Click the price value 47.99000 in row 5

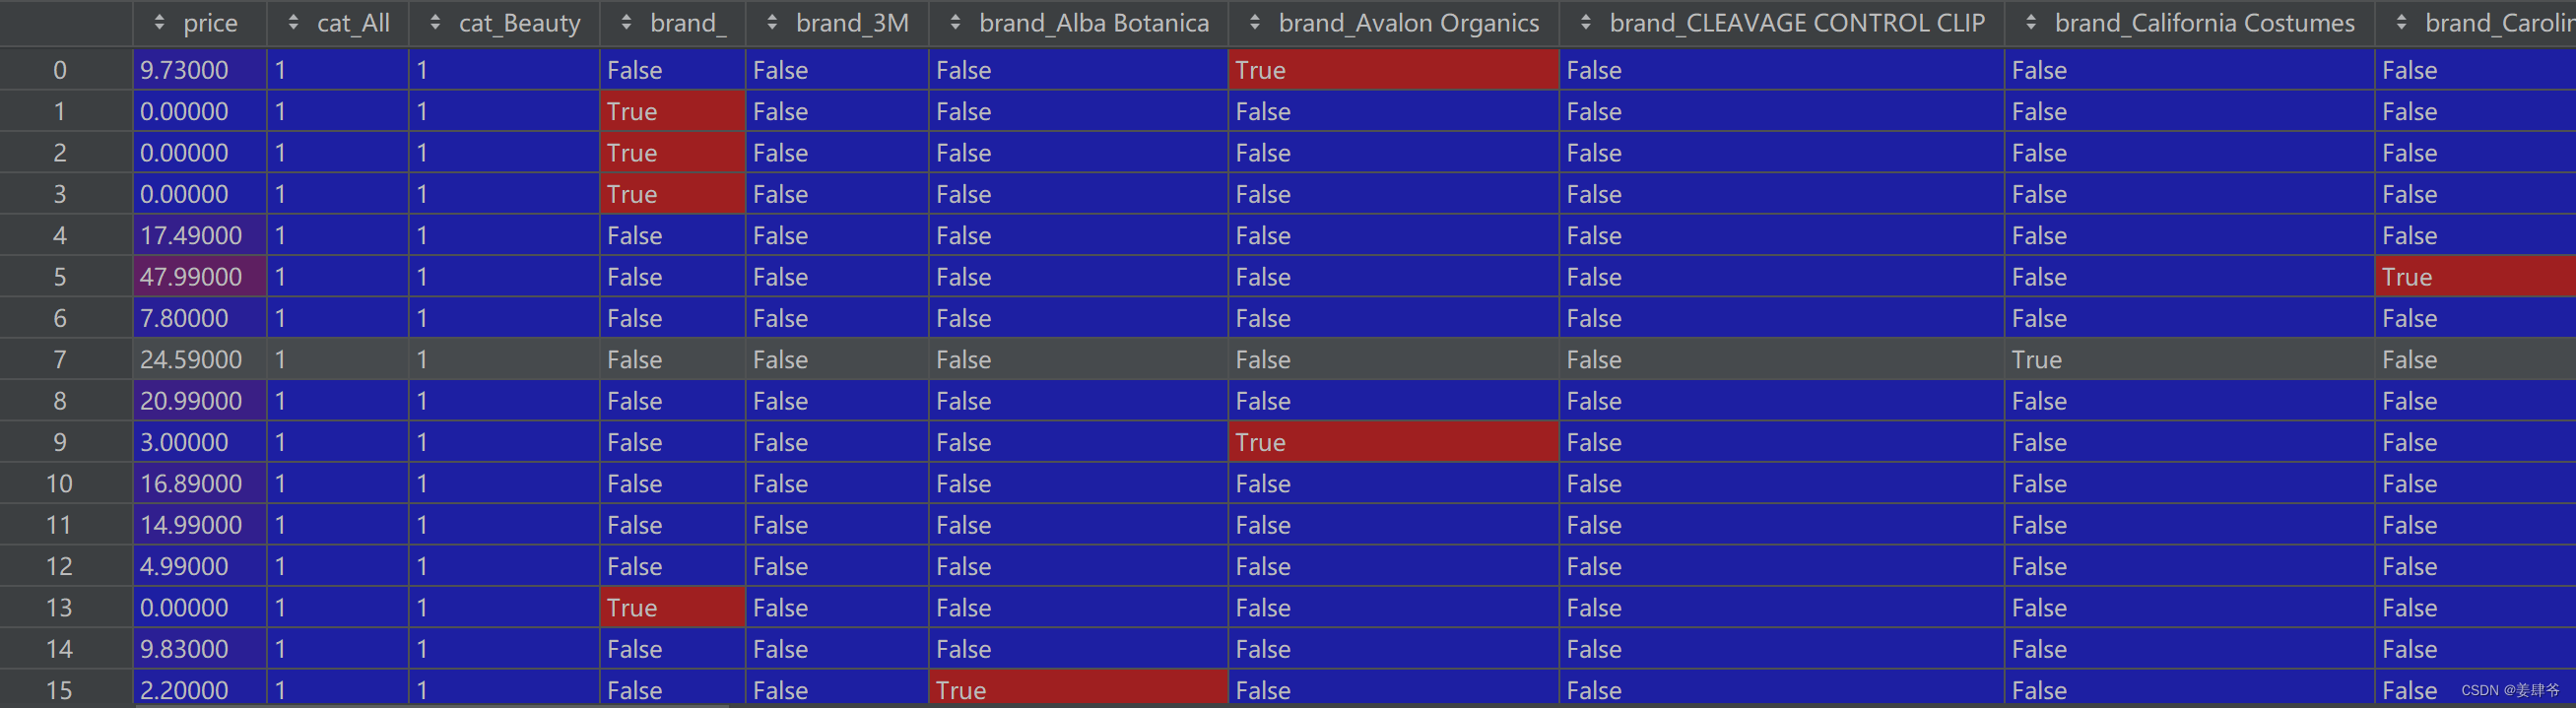point(197,276)
